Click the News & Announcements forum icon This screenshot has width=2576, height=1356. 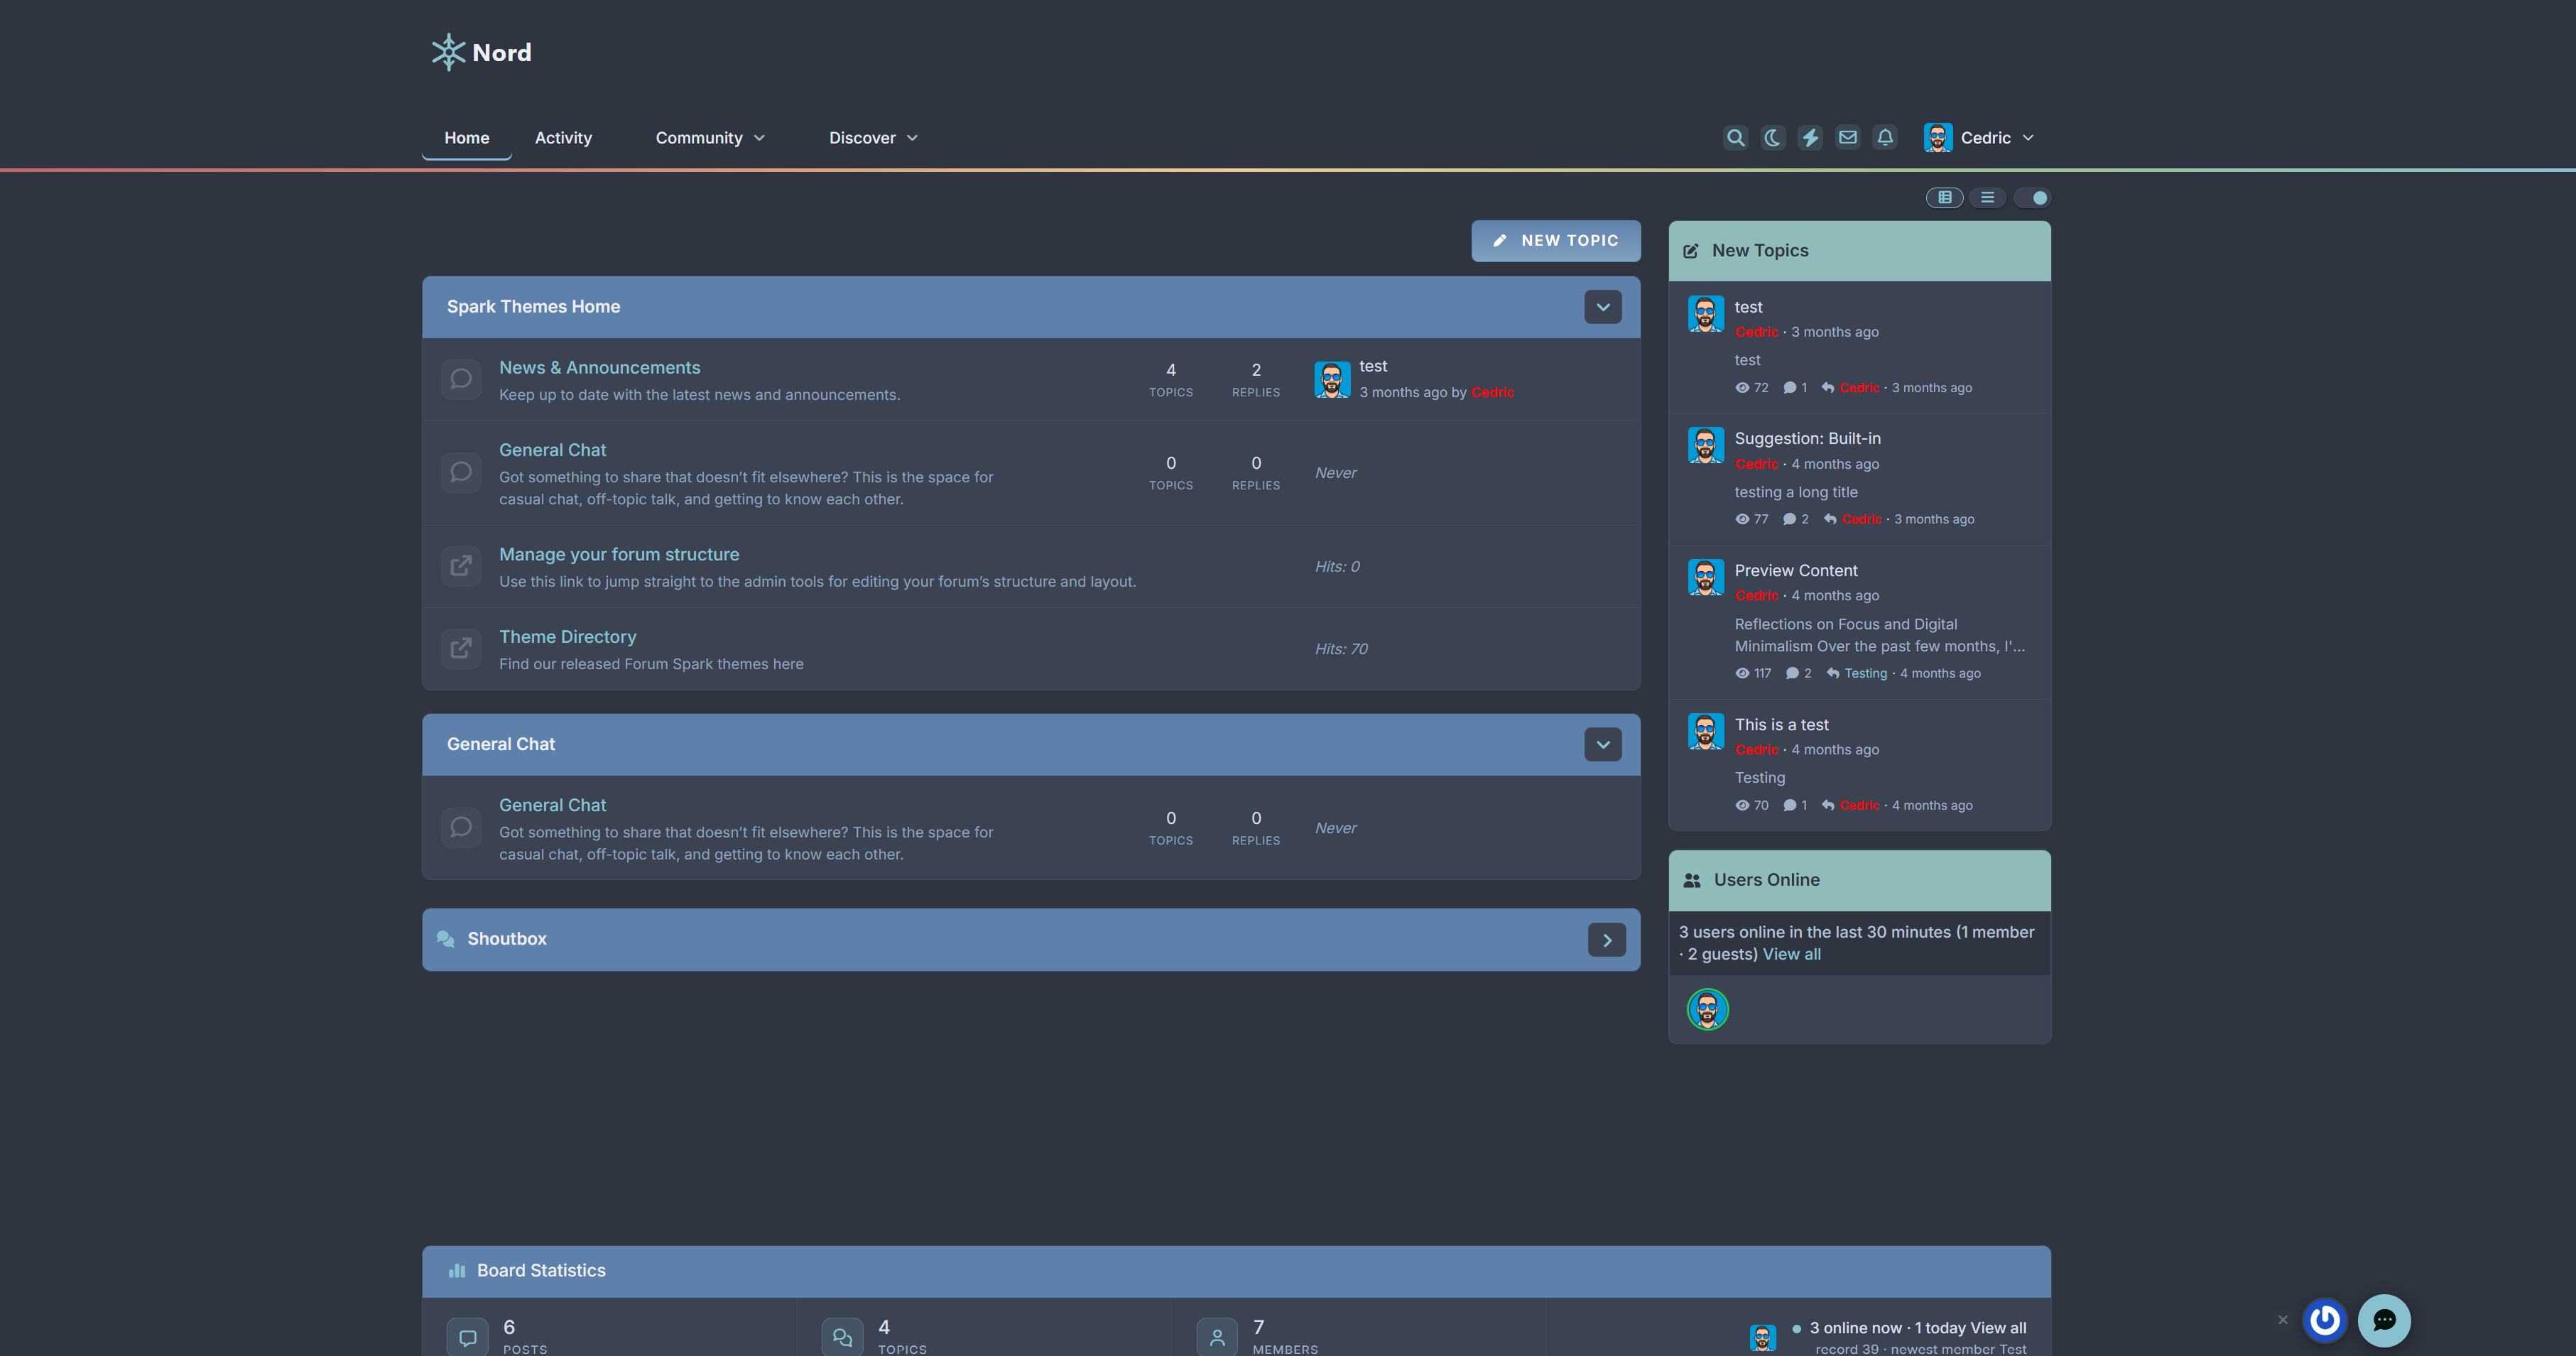click(x=461, y=380)
